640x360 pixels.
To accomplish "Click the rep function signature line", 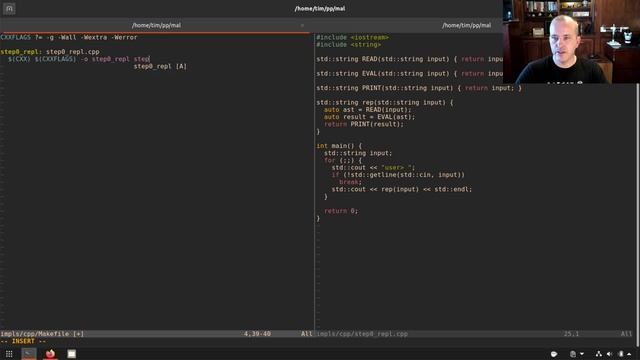I will tap(384, 102).
